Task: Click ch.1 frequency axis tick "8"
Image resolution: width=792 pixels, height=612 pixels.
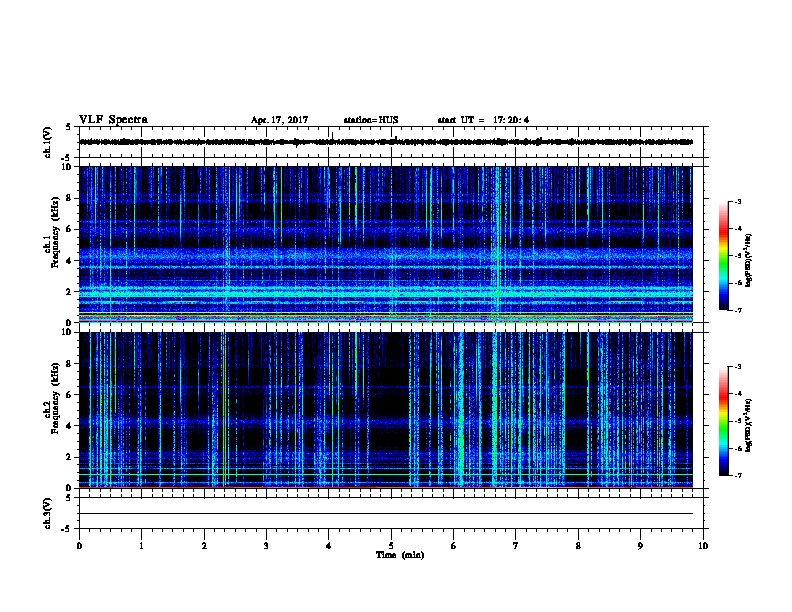Action: point(69,198)
